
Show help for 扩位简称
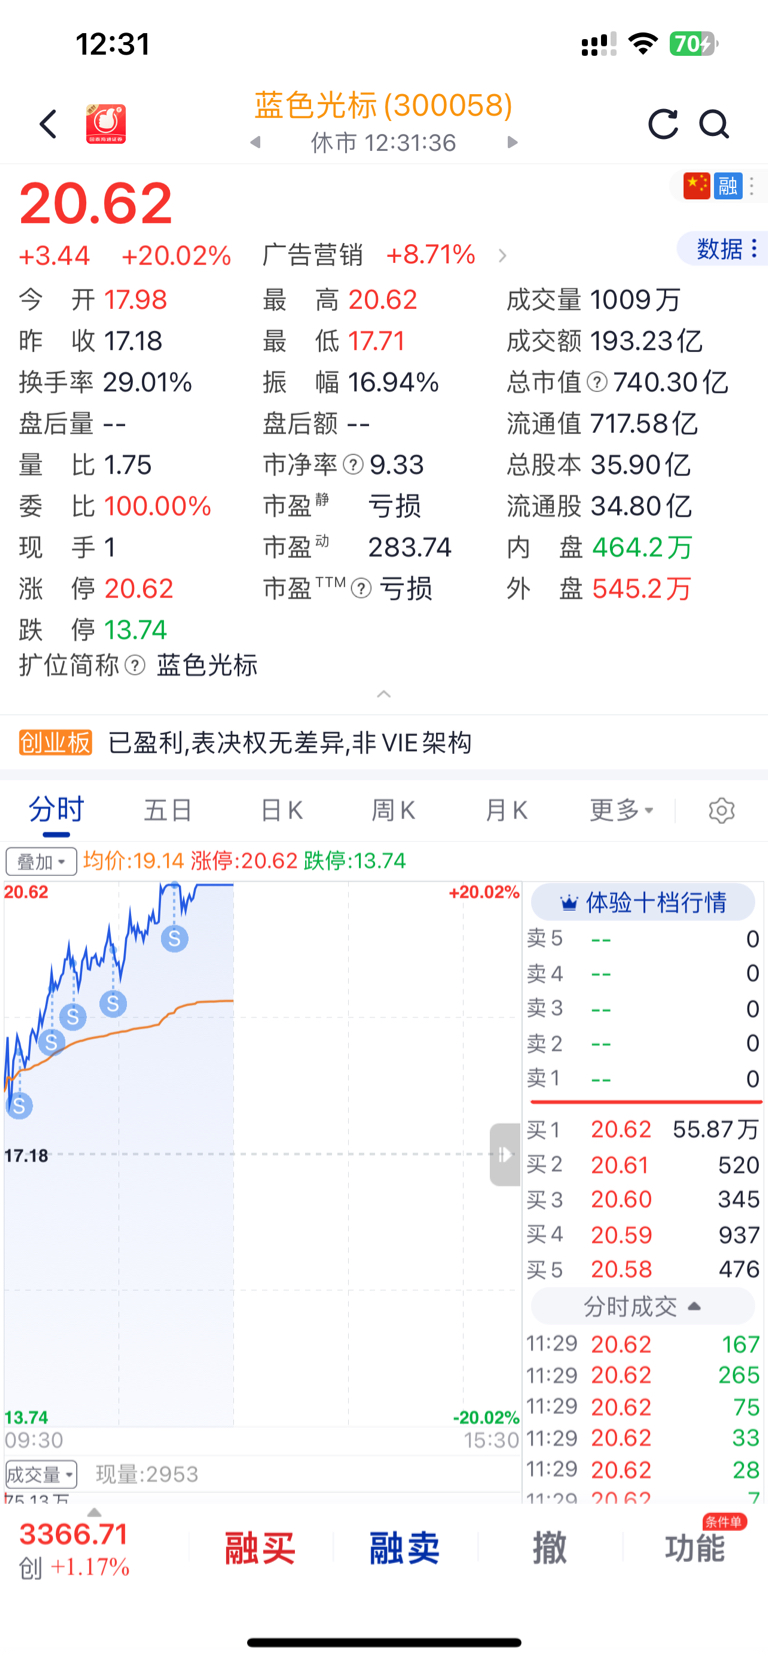[x=135, y=665]
